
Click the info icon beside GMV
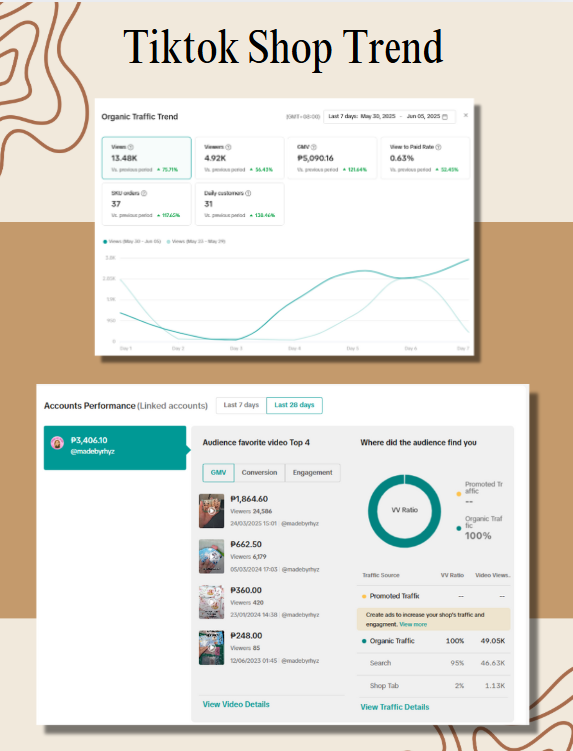pos(314,147)
